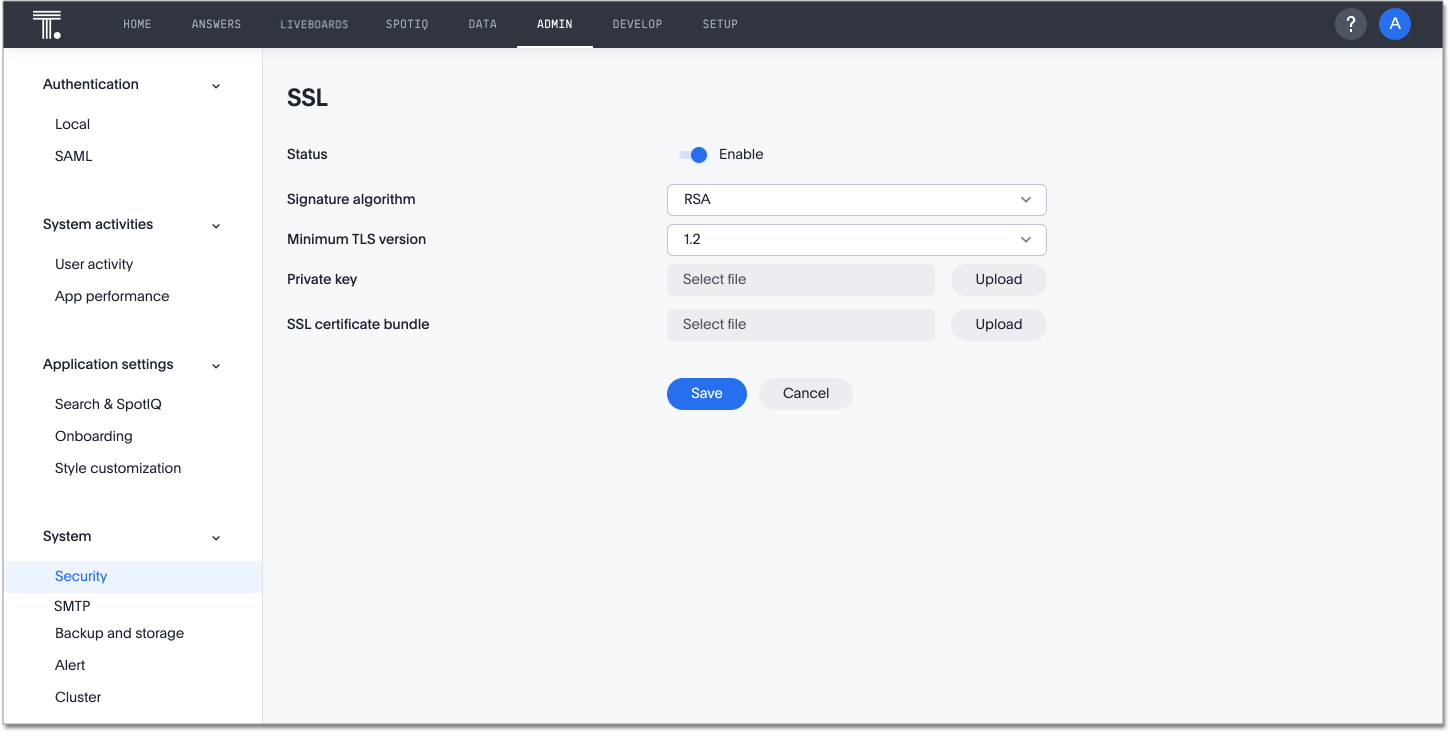The image size is (1450, 742).
Task: Open the DEVELOP section
Action: point(637,23)
